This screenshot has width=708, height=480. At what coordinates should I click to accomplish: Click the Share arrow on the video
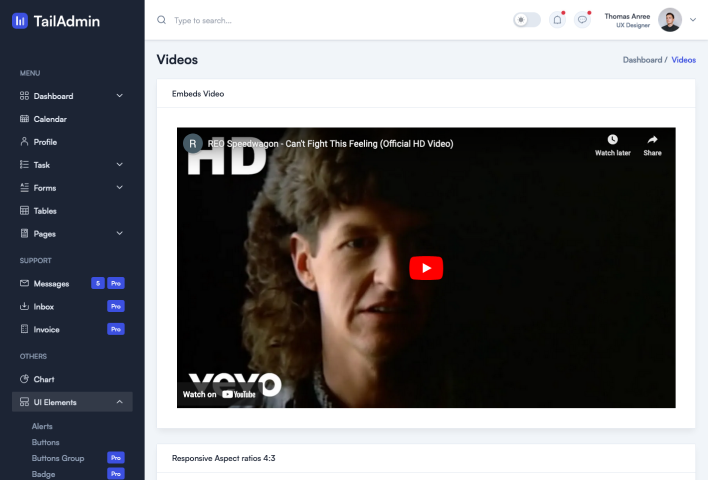[652, 140]
